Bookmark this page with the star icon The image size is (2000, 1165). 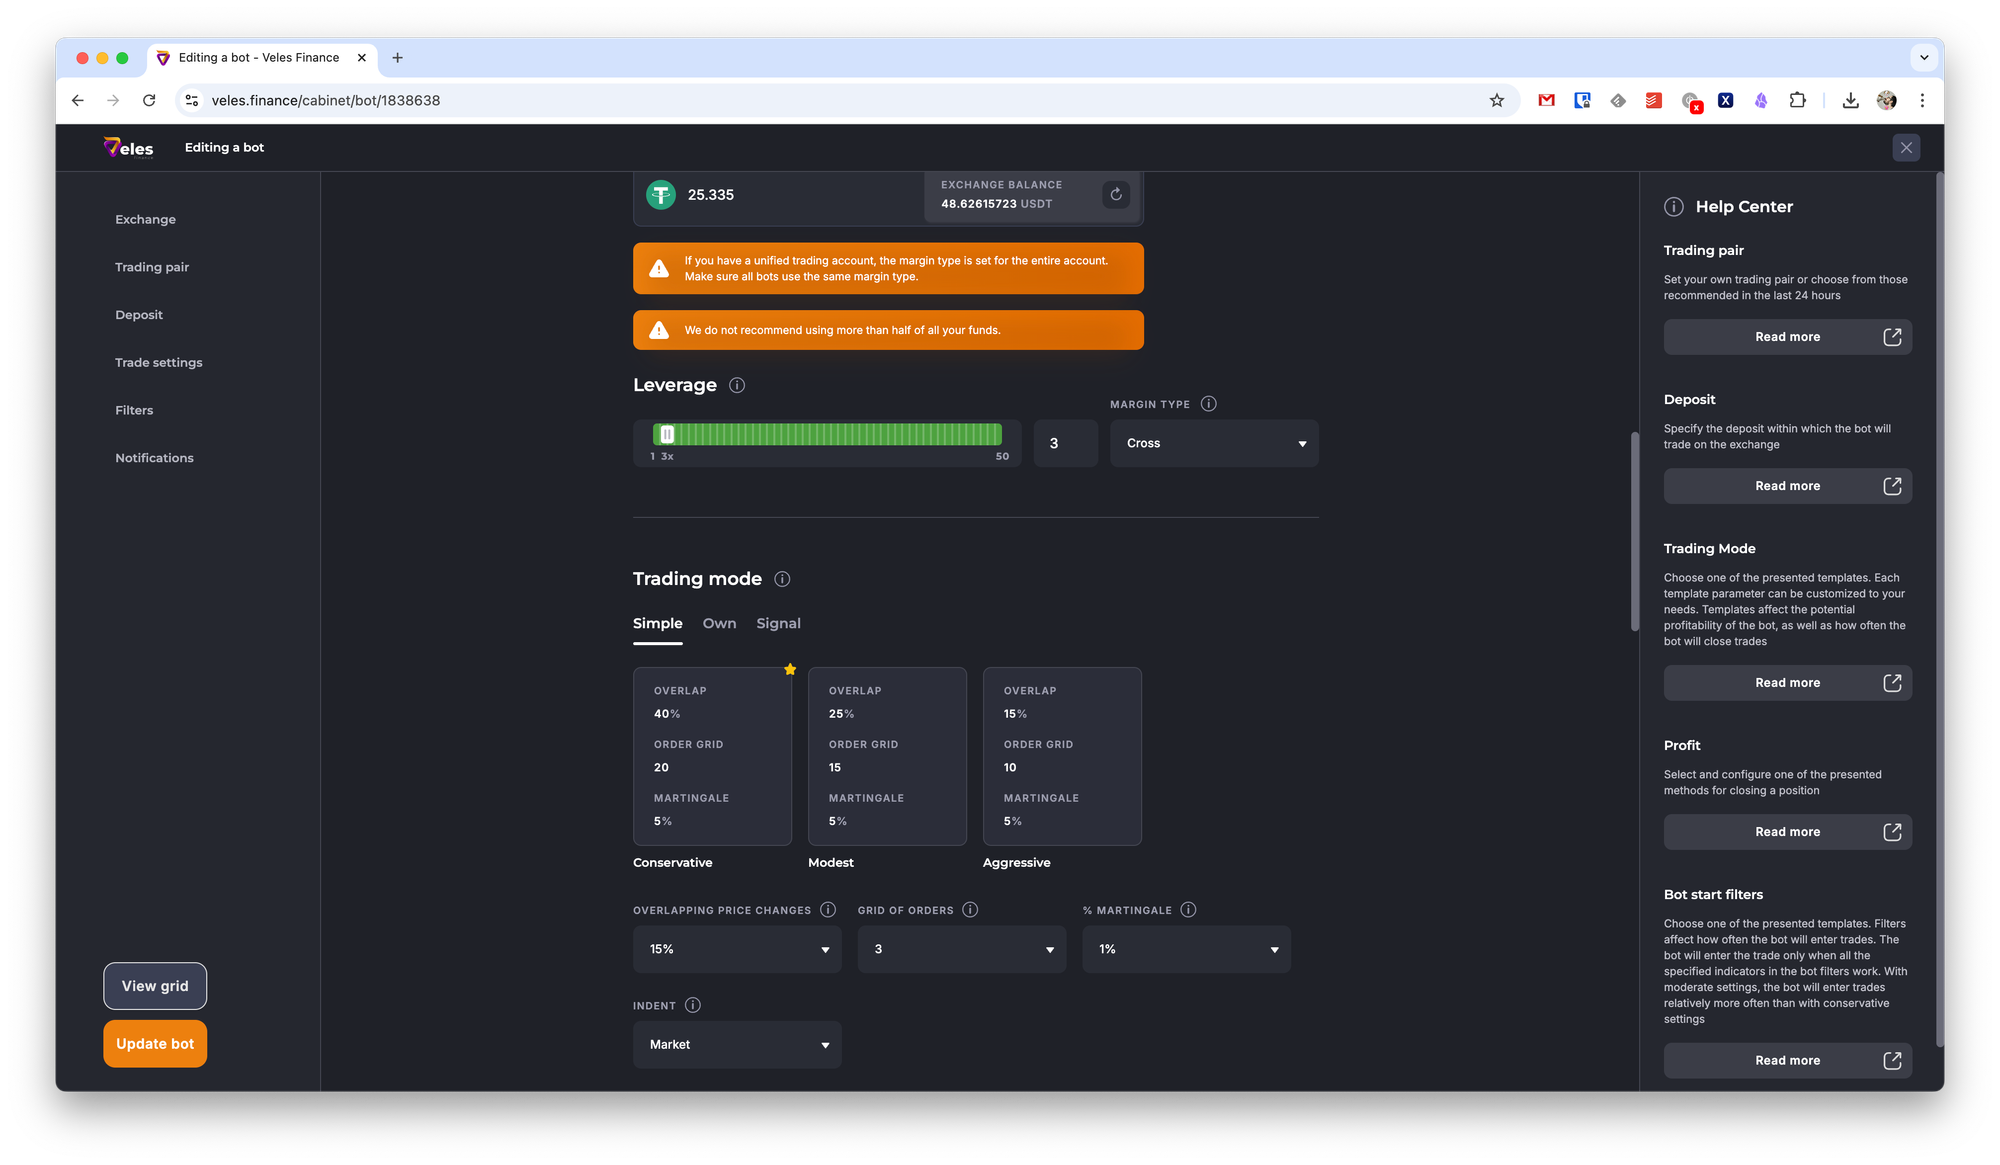[1496, 100]
